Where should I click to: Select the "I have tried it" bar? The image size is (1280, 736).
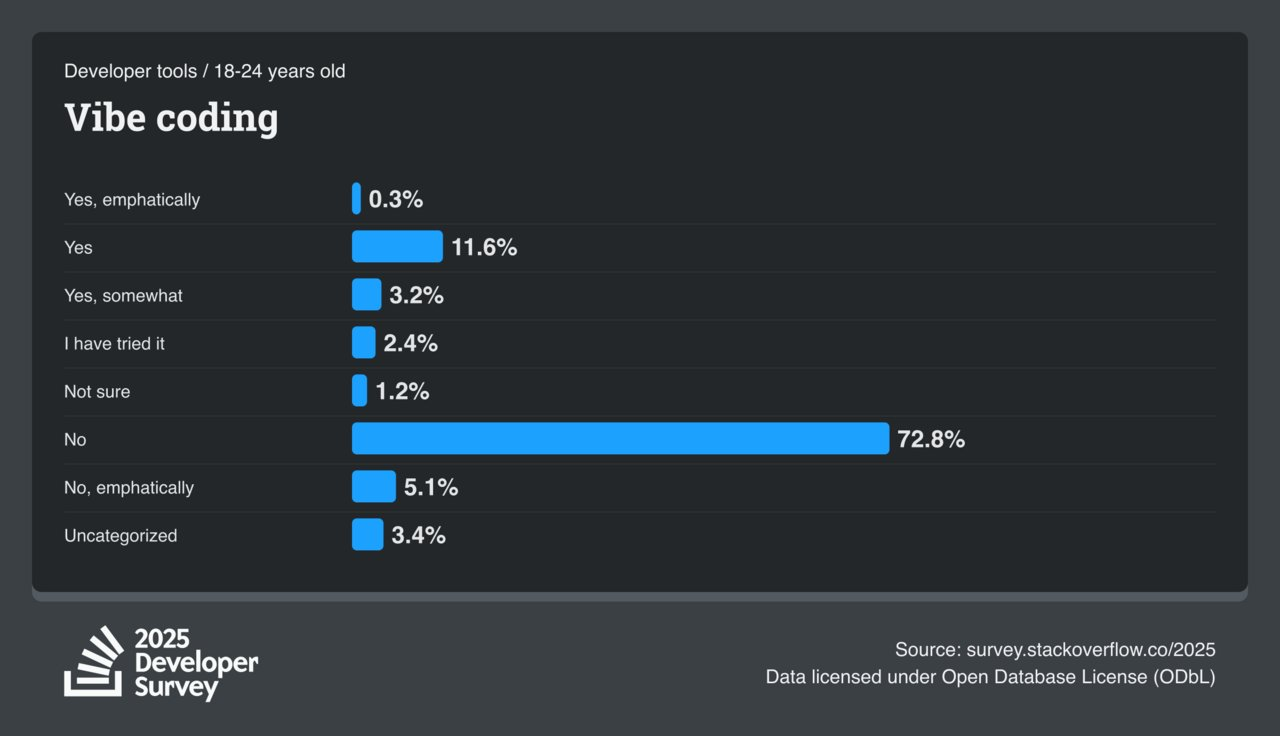point(363,342)
